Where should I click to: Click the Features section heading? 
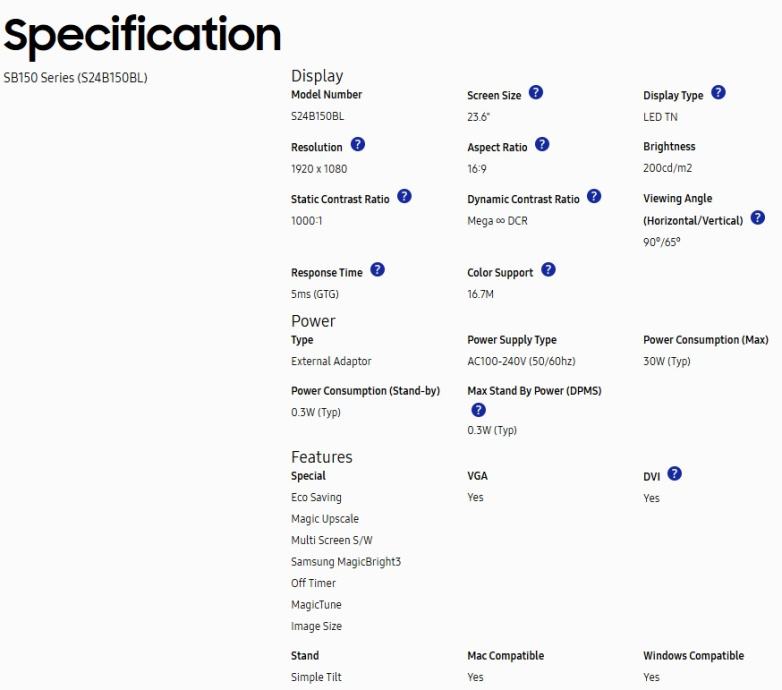click(x=321, y=457)
